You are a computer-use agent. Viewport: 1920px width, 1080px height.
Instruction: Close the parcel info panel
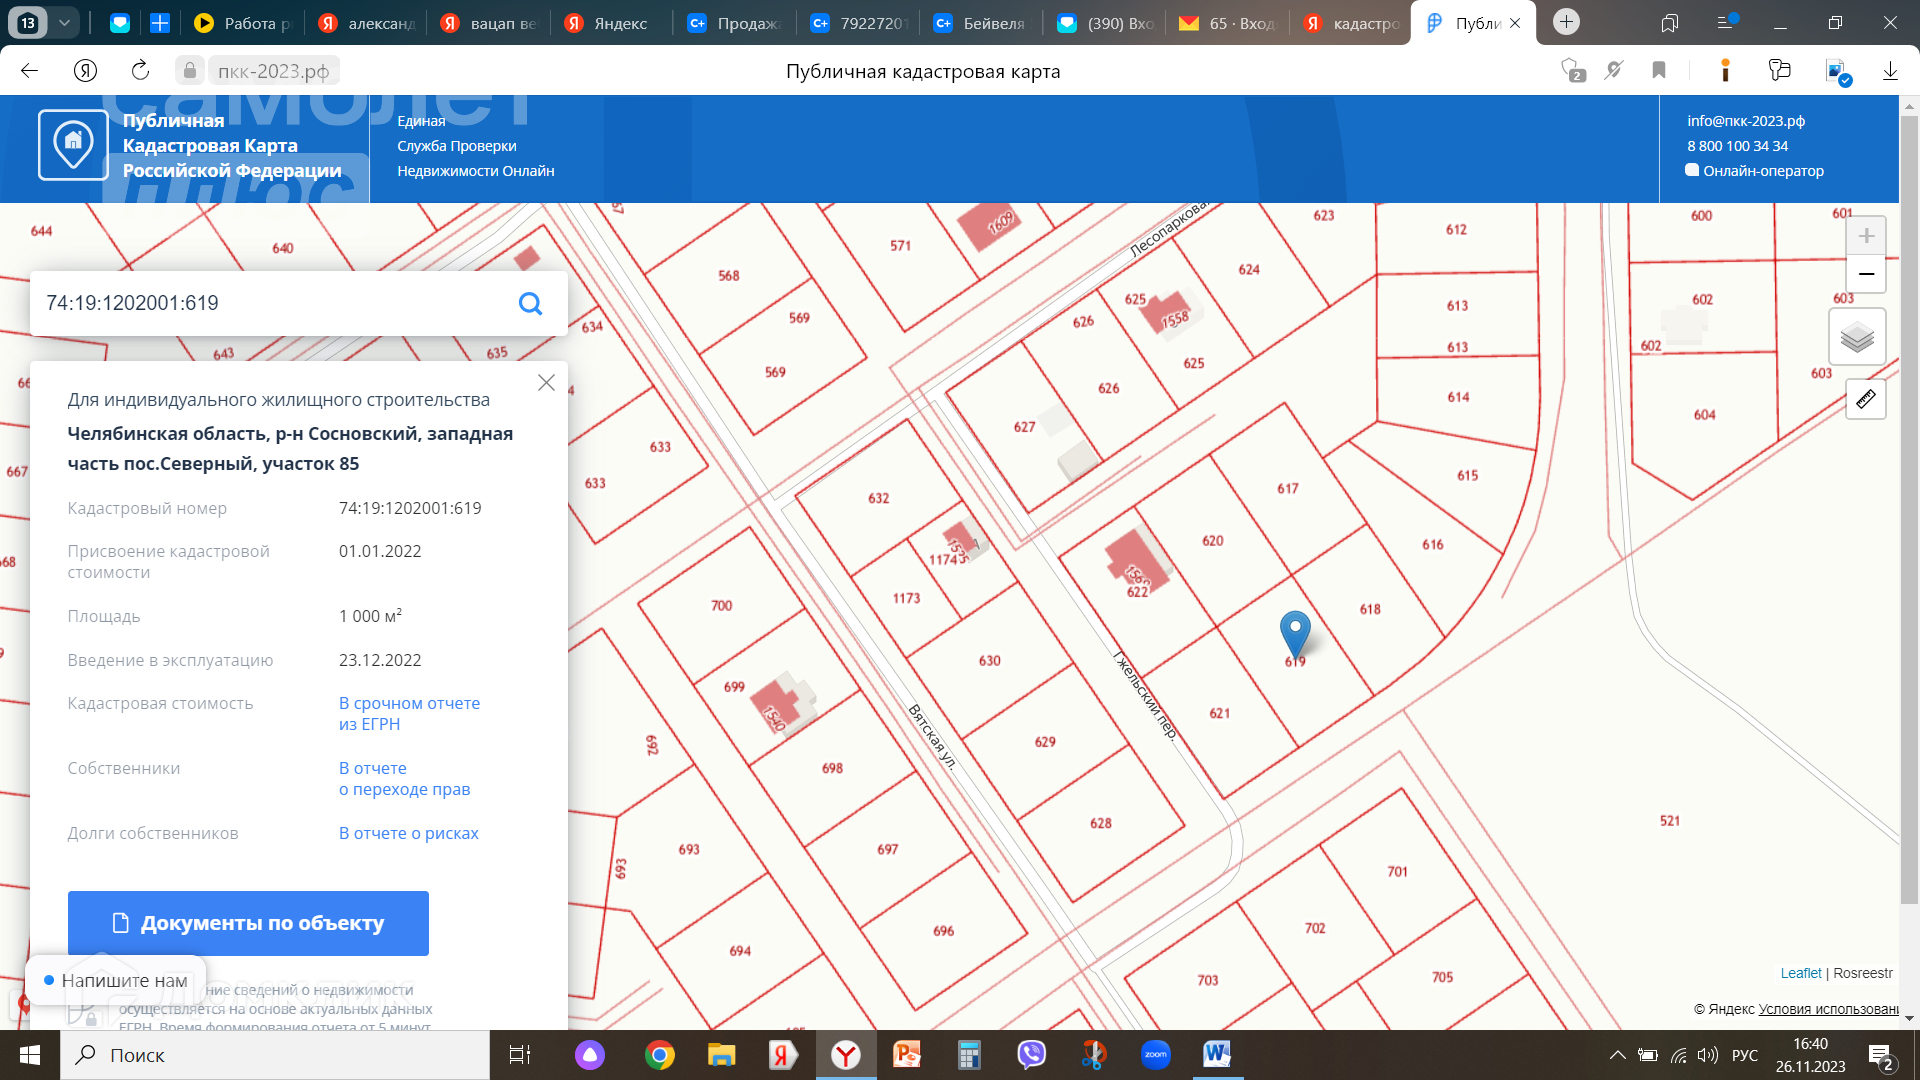pos(546,383)
